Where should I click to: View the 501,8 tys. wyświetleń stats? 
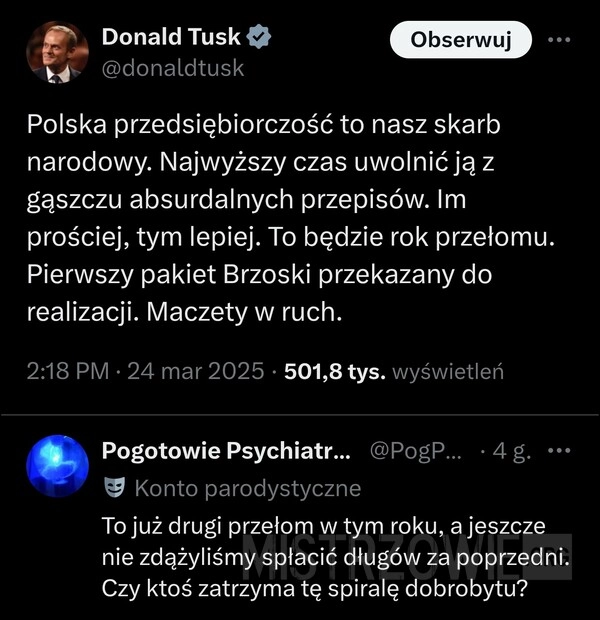pos(394,372)
